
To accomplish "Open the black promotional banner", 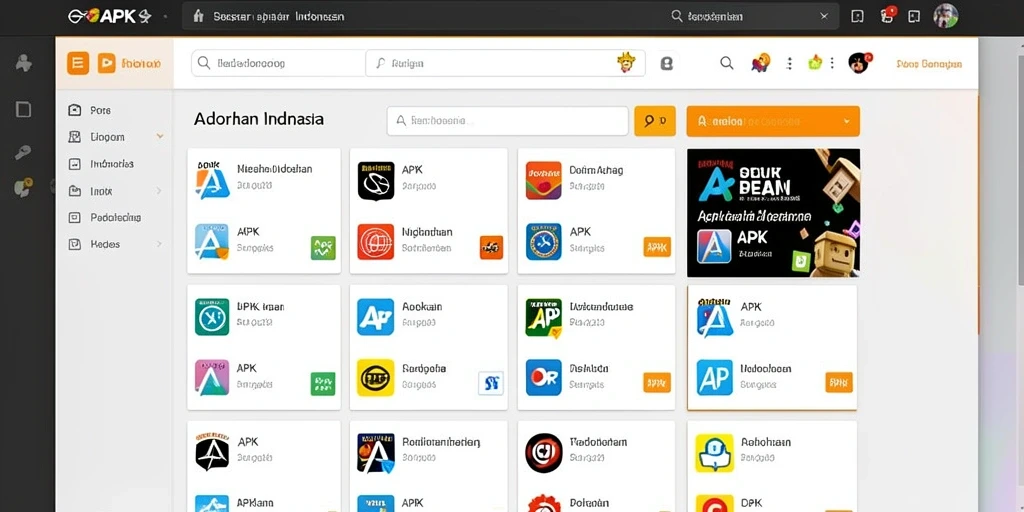I will point(773,213).
